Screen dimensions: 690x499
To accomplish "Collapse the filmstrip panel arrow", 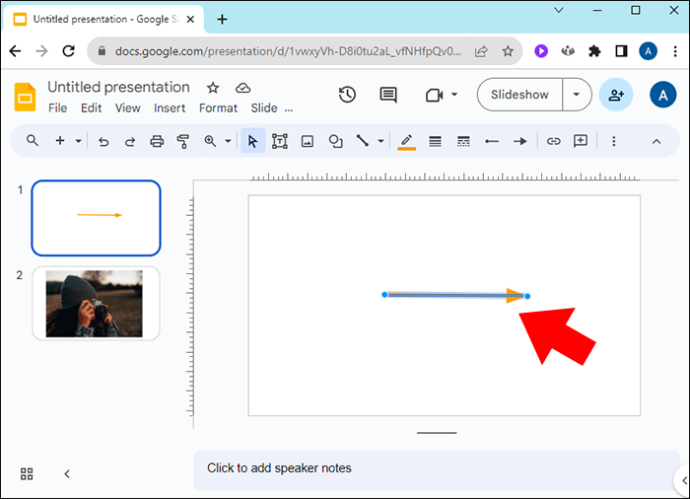I will (x=67, y=473).
